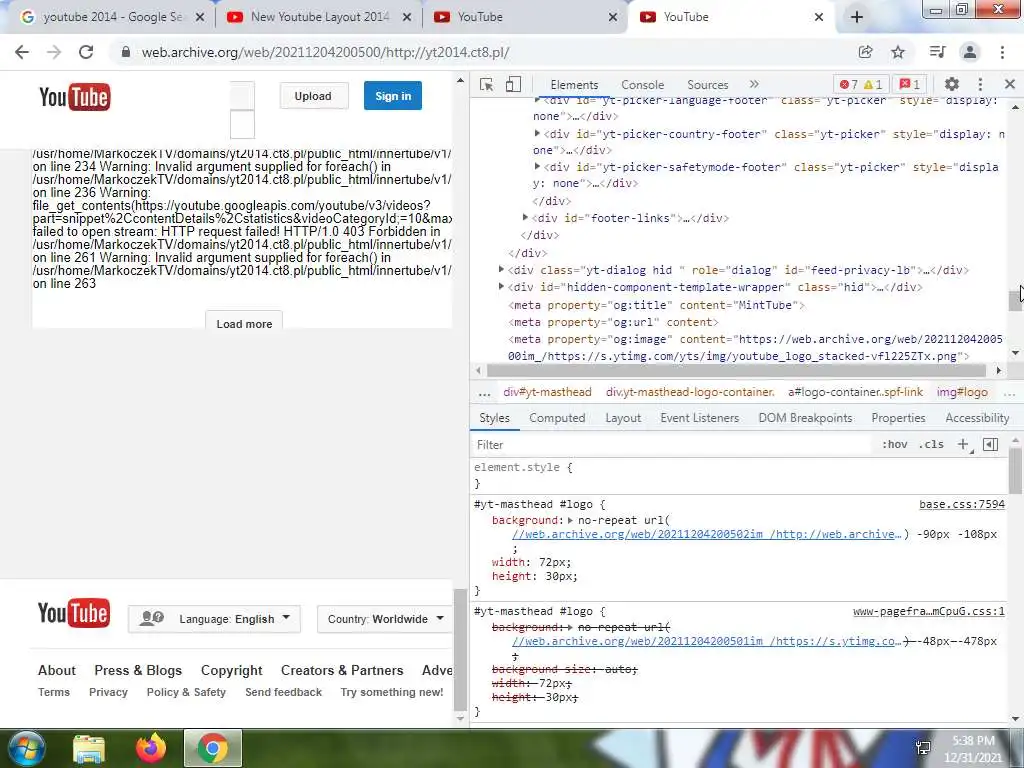The width and height of the screenshot is (1024, 768).
Task: Expand the footer-links div node
Action: click(x=526, y=217)
